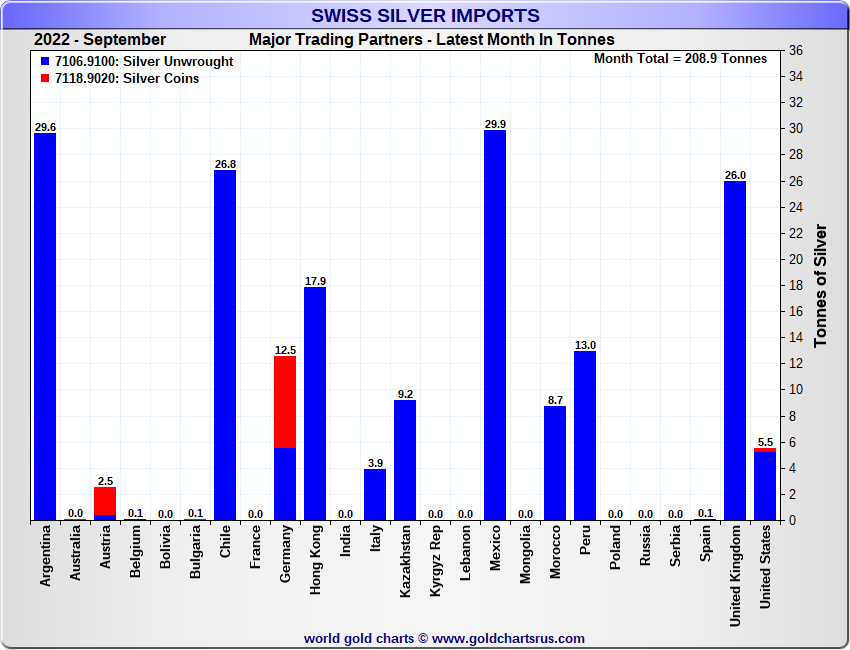Viewport: 850px width, 650px height.
Task: Click the 'Lebanon' axis label
Action: tap(465, 553)
